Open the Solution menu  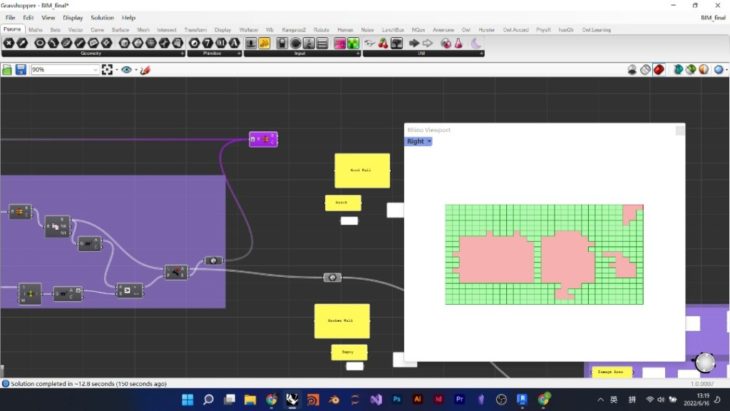pos(102,18)
